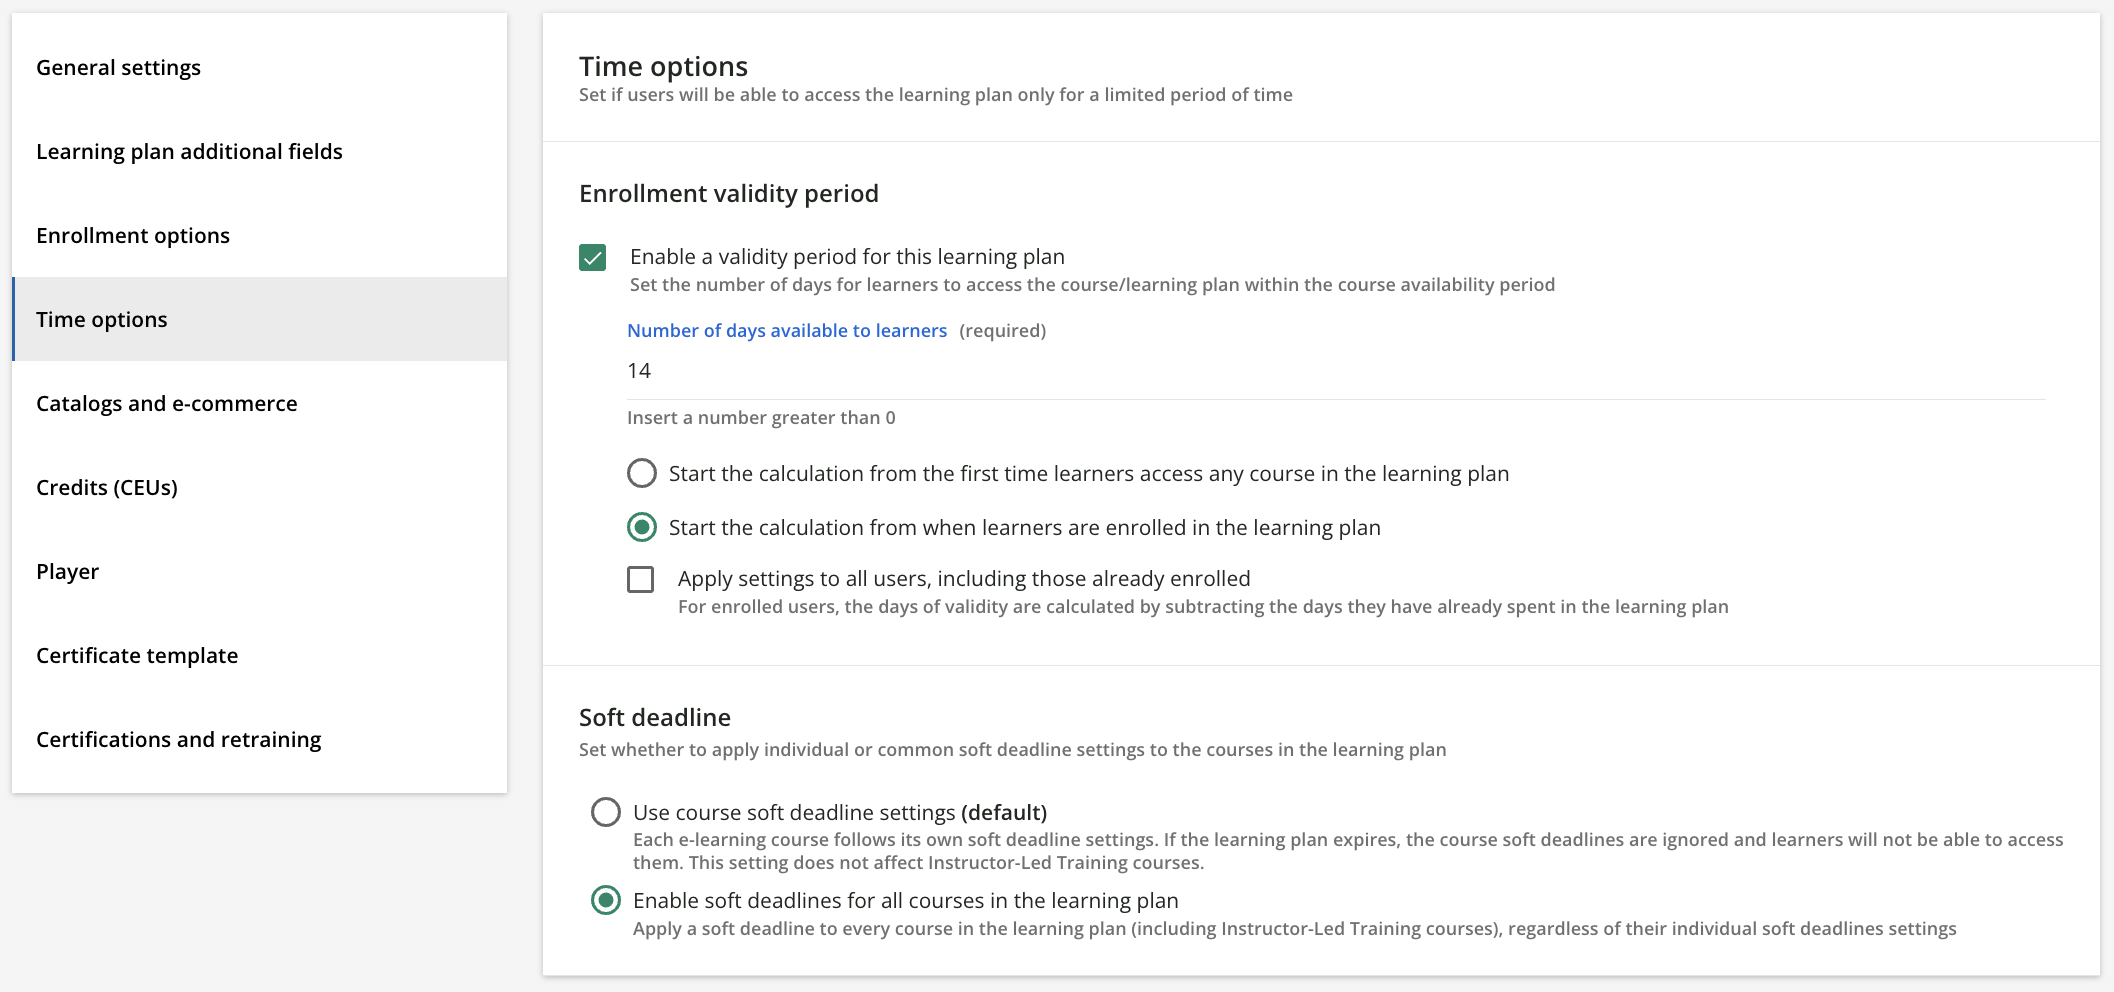Select calculation from when learners are enrolled

(x=641, y=527)
